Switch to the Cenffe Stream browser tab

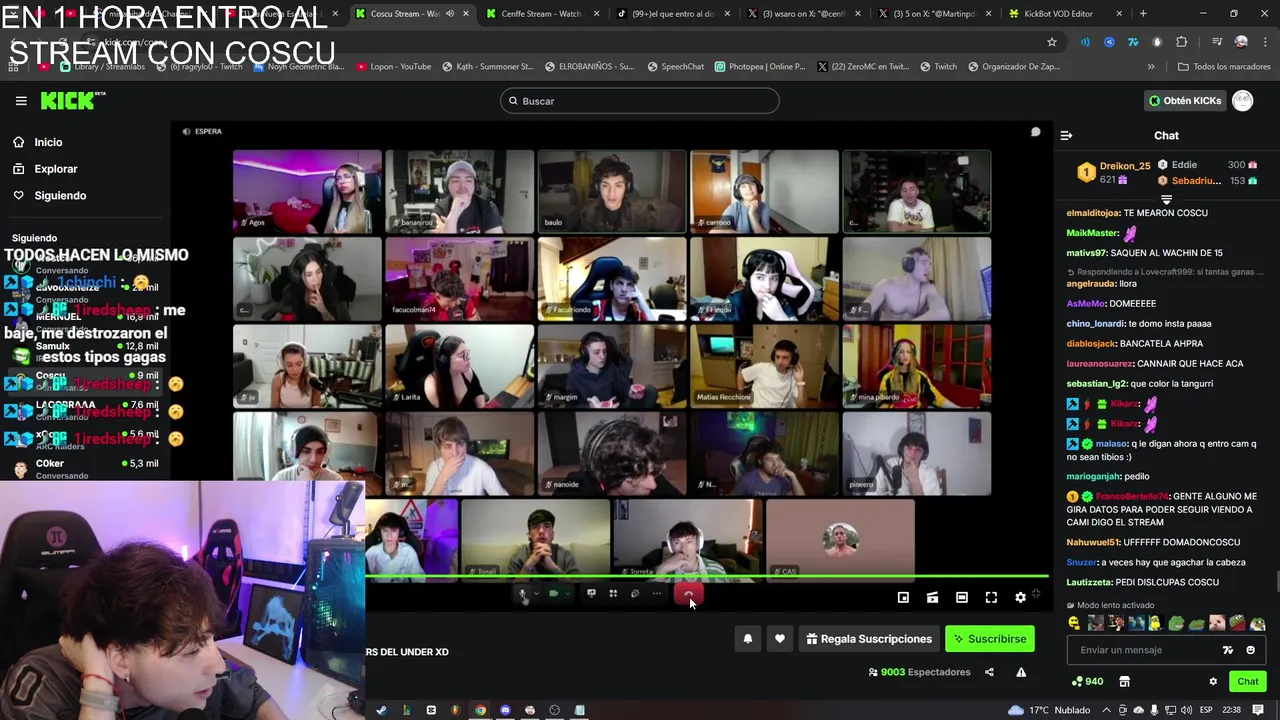541,14
